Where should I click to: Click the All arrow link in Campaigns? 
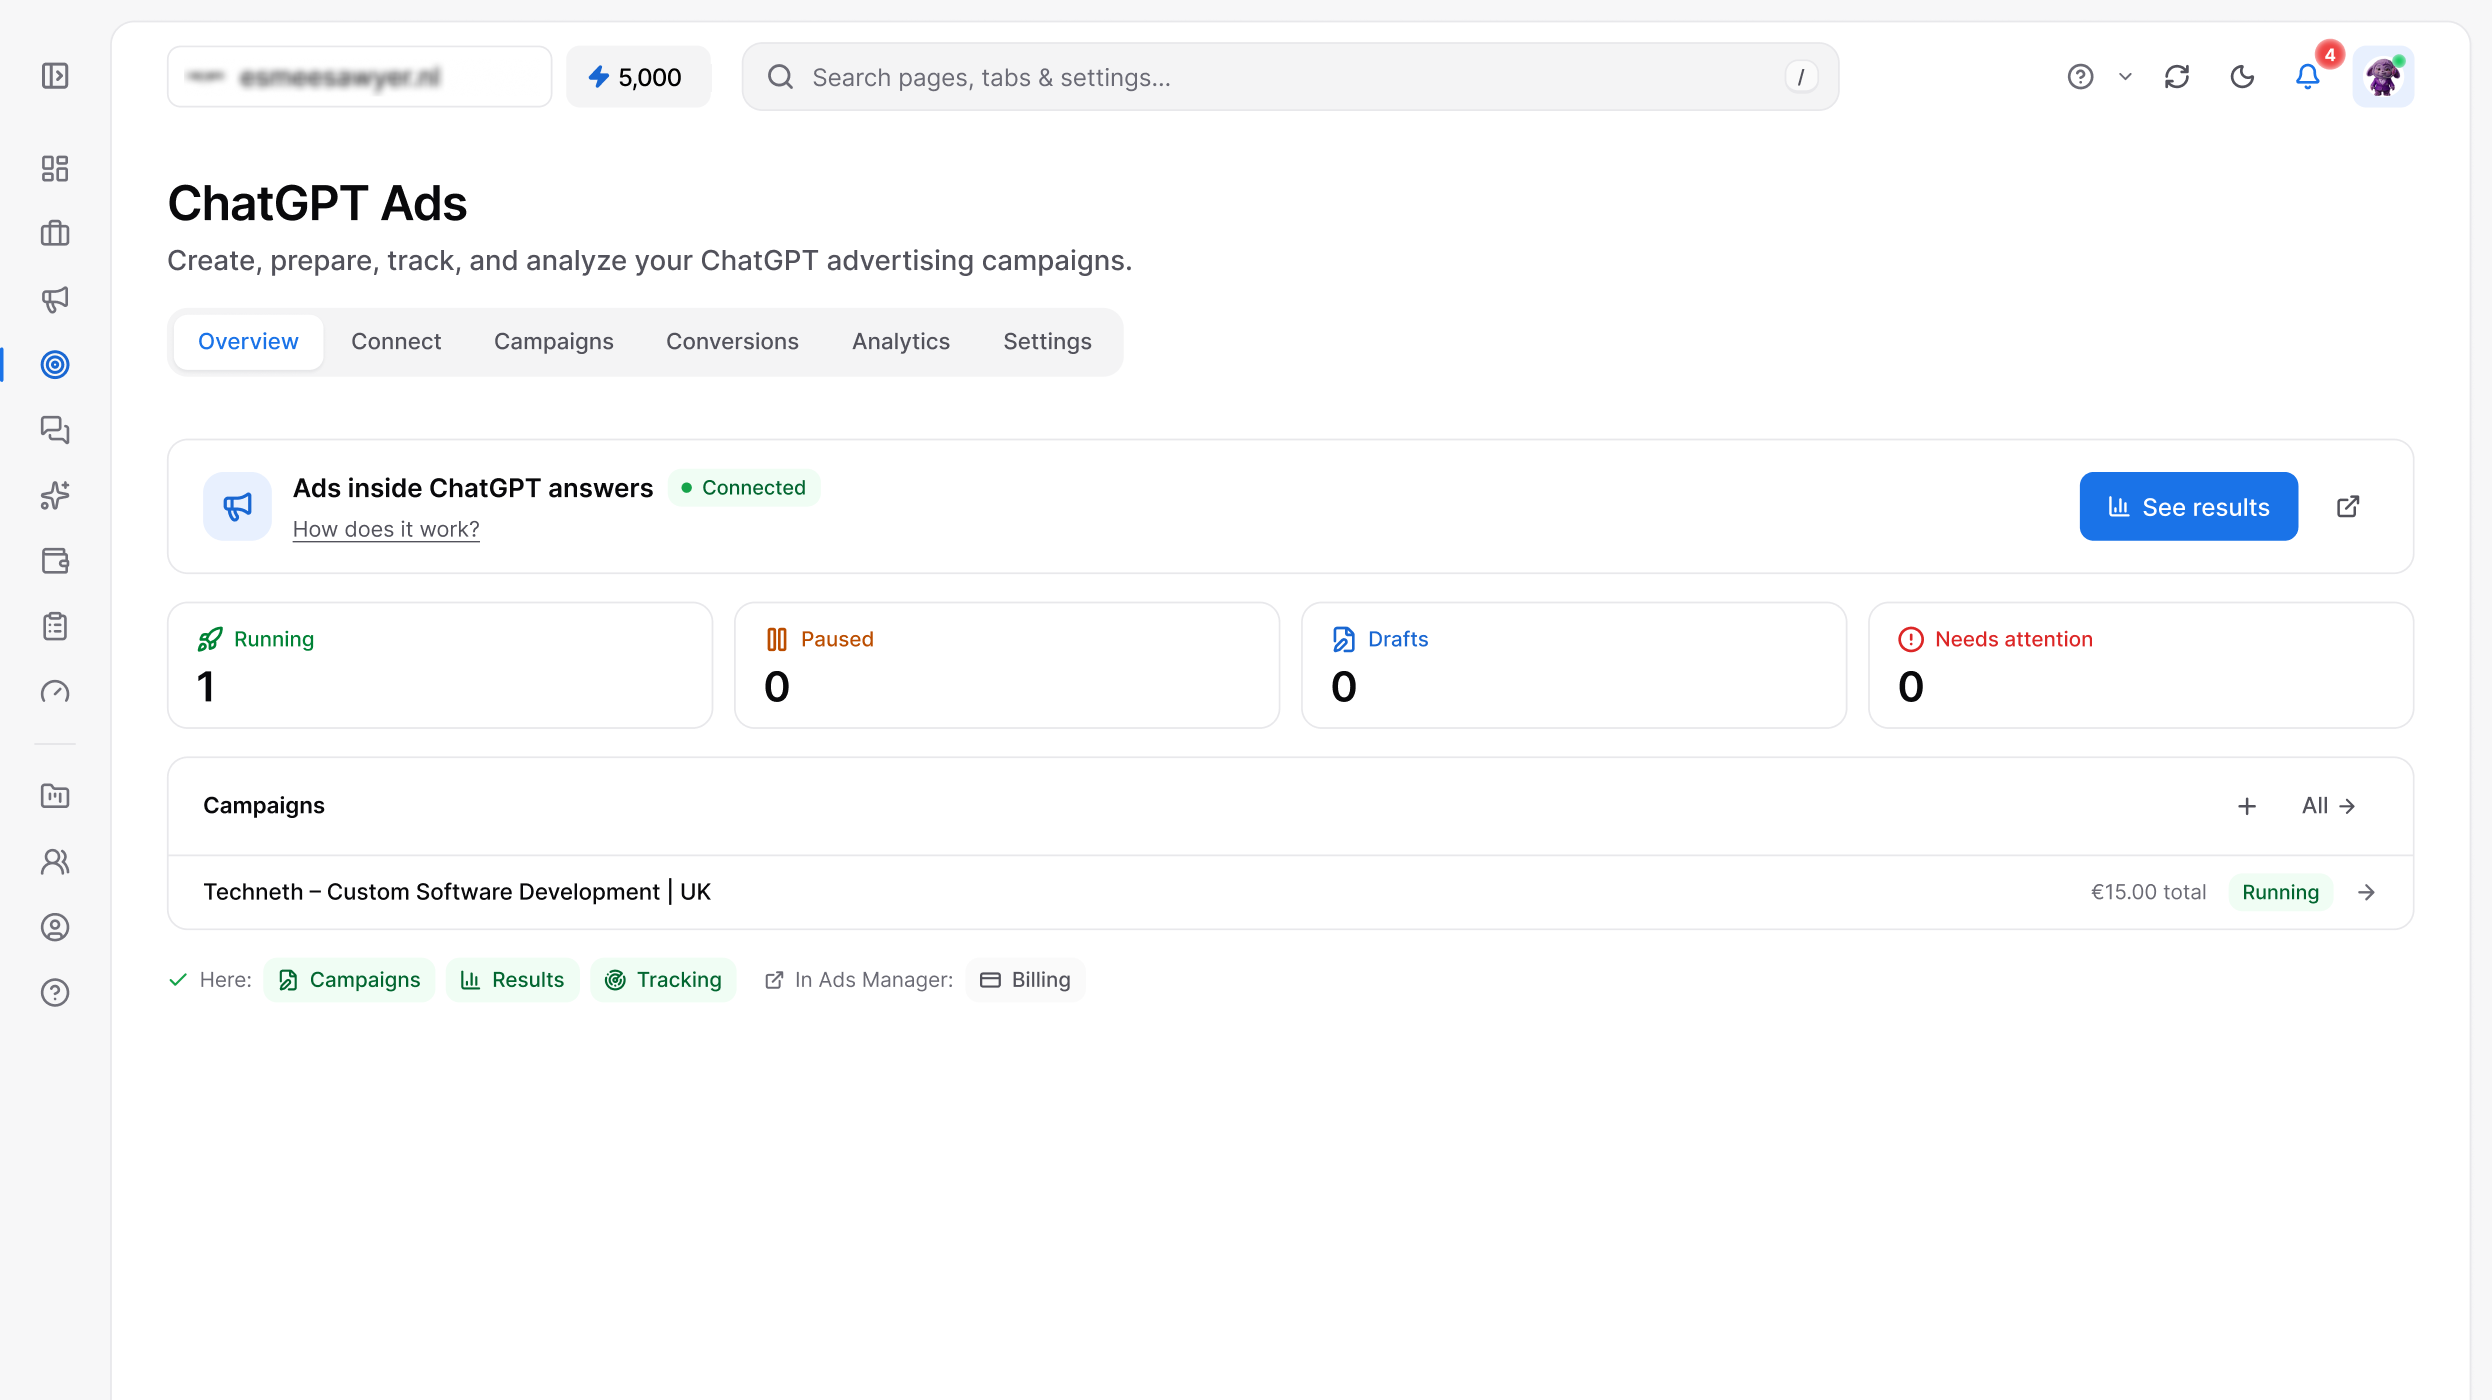(x=2329, y=806)
